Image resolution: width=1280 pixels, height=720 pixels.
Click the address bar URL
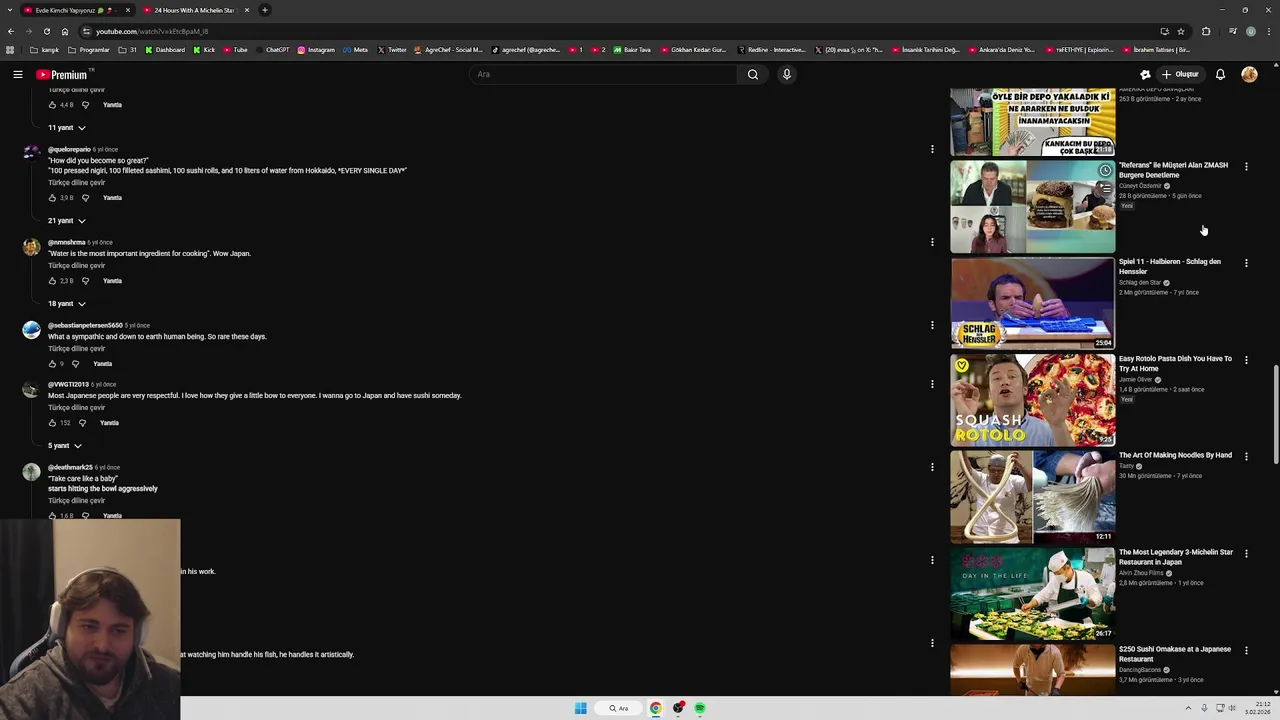click(x=152, y=31)
